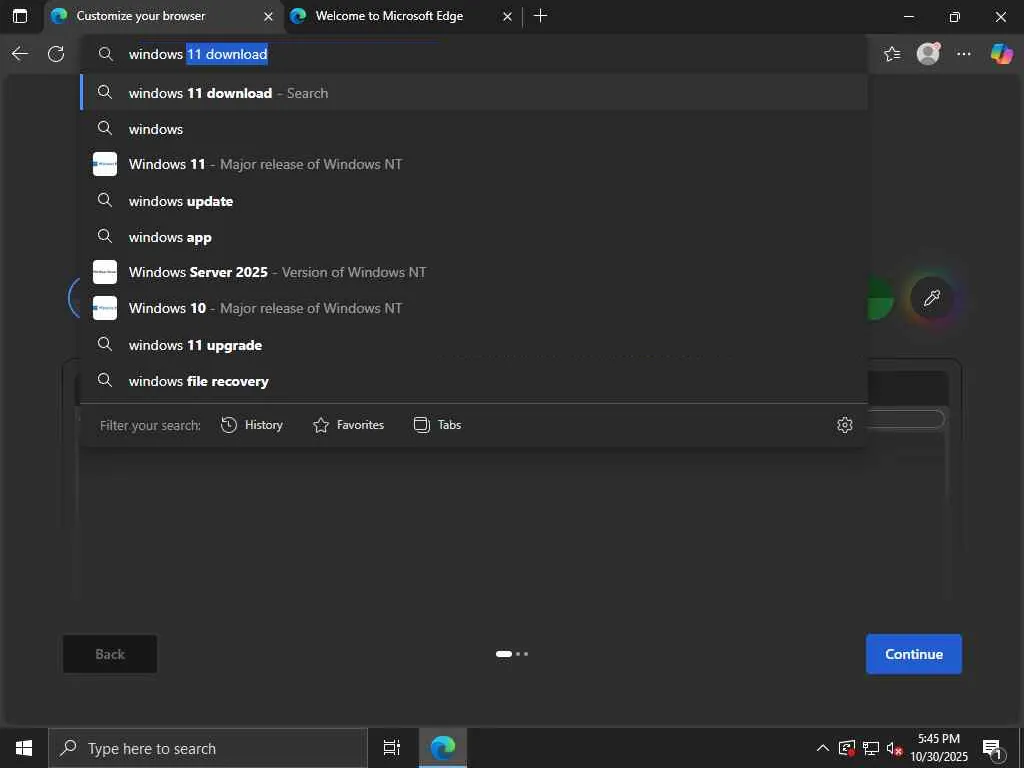This screenshot has width=1024, height=768.
Task: Open the network status tray icon
Action: click(x=871, y=748)
